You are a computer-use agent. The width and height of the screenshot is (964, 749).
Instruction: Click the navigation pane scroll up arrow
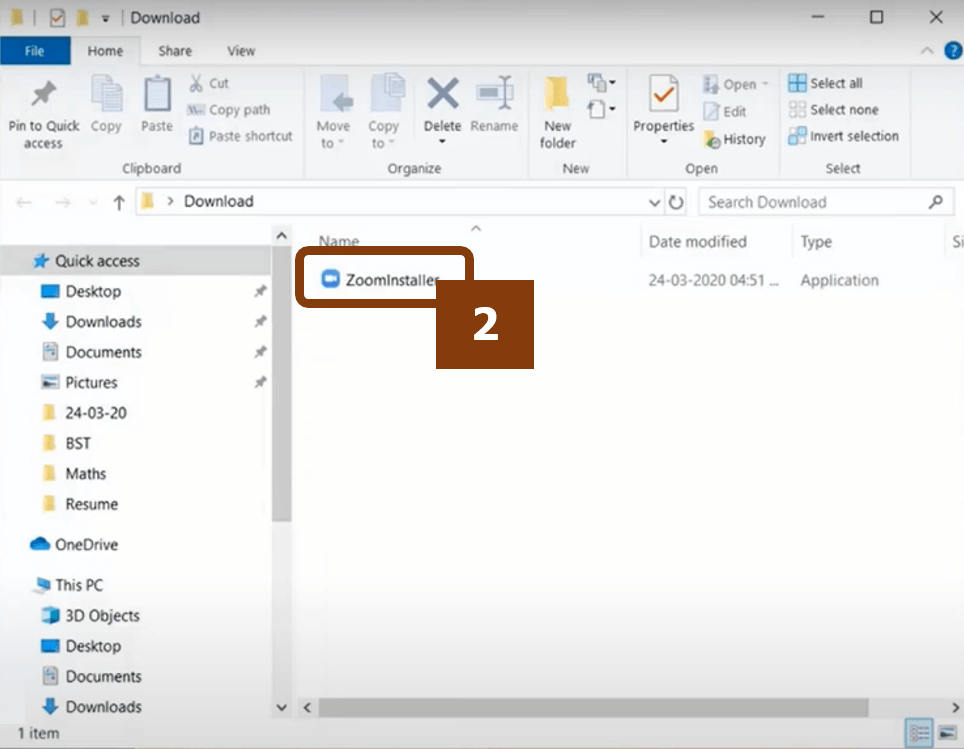click(x=282, y=236)
